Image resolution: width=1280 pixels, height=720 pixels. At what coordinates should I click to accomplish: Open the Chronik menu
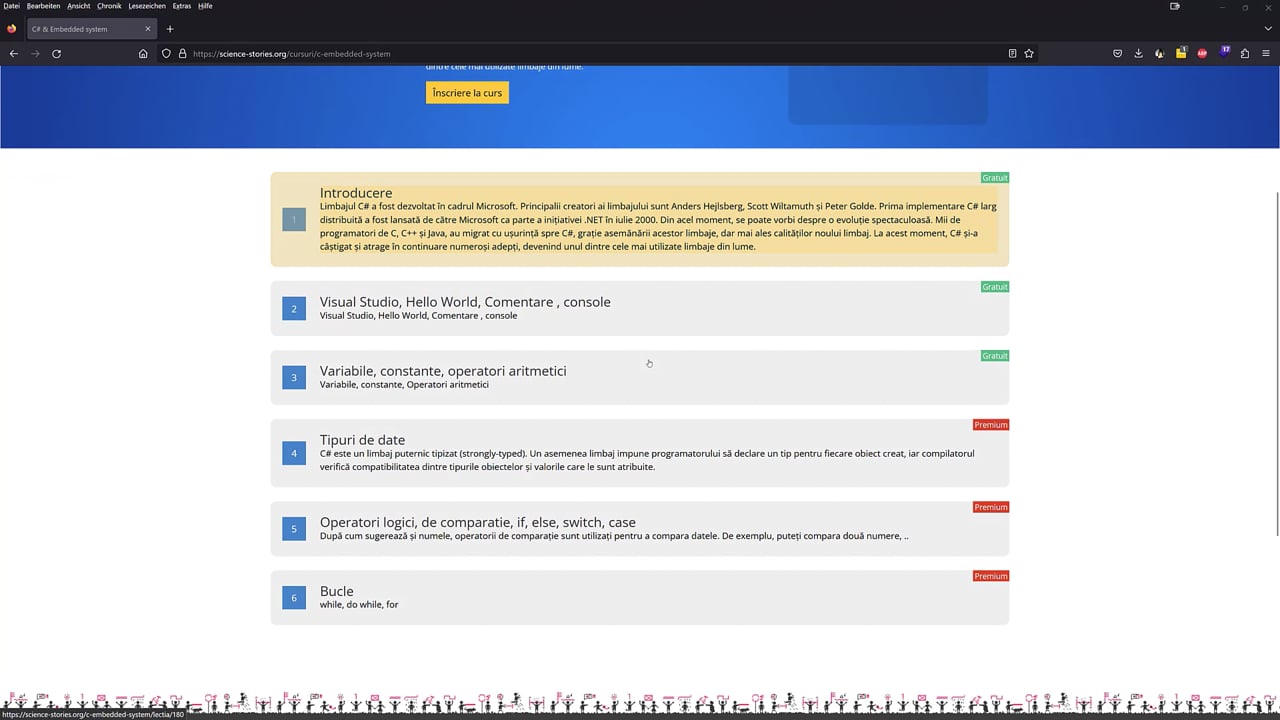pos(109,6)
